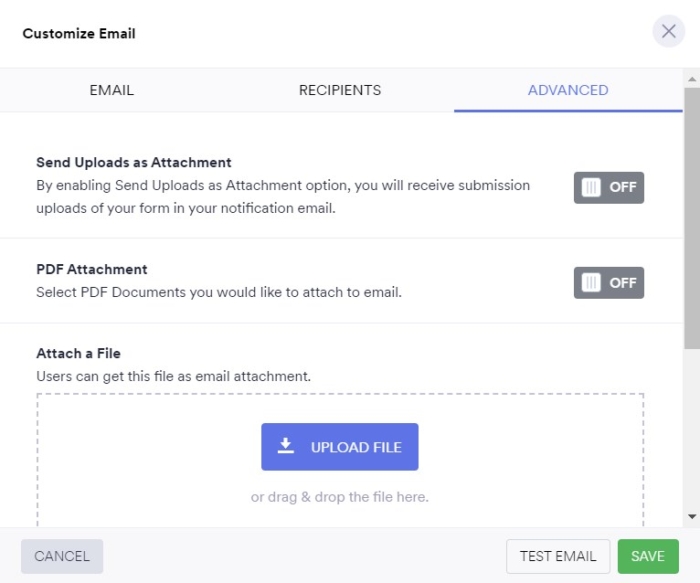Click the Customize Email title

pyautogui.click(x=79, y=34)
